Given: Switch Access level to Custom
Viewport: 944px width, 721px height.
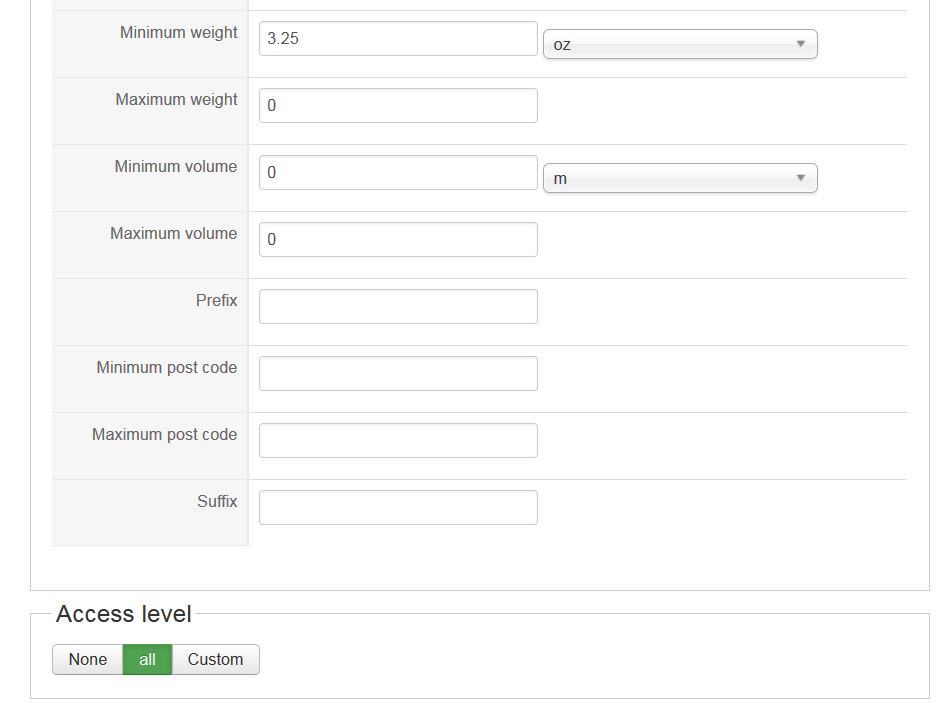Looking at the screenshot, I should pos(215,660).
